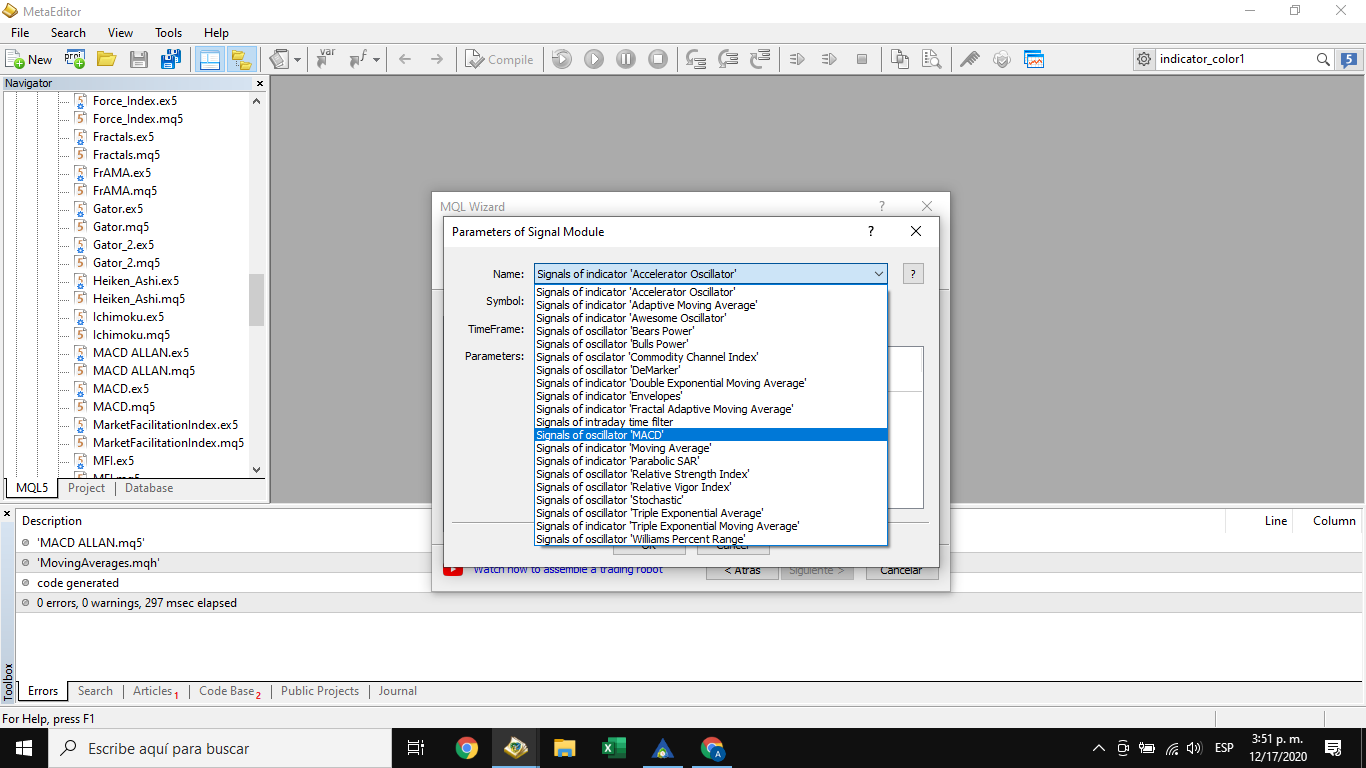Viewport: 1366px width, 768px height.
Task: Open the New Project icon
Action: point(75,59)
